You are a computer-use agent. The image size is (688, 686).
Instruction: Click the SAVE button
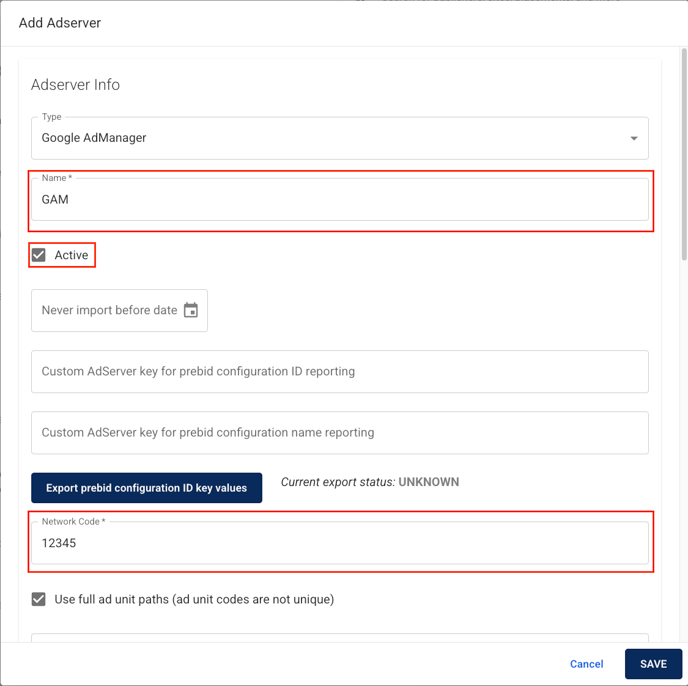coord(653,664)
